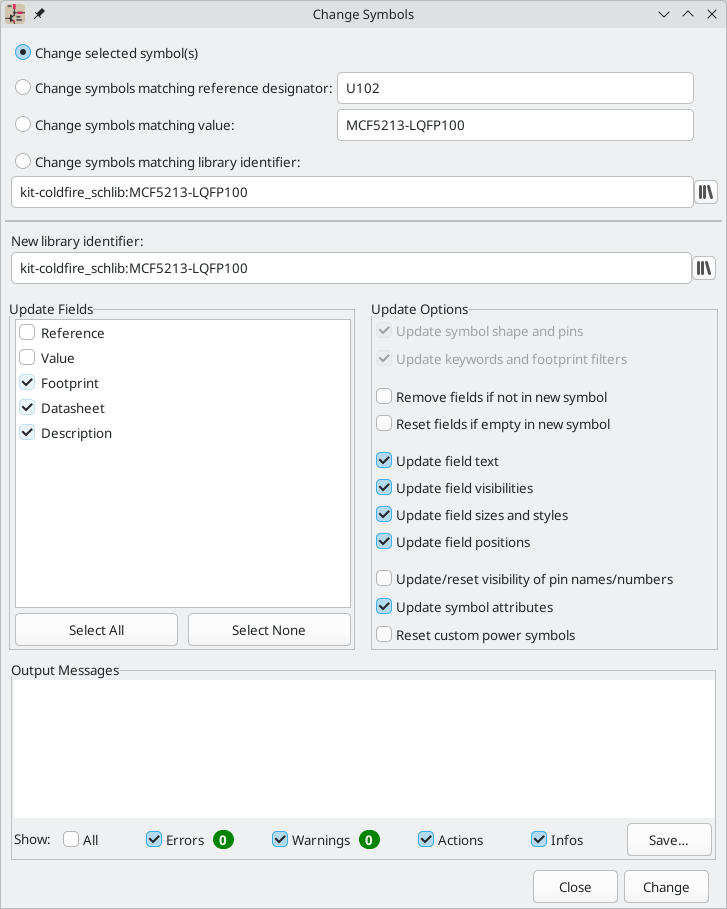Click the Save... button for output messages
Image resolution: width=727 pixels, height=909 pixels.
click(x=668, y=839)
